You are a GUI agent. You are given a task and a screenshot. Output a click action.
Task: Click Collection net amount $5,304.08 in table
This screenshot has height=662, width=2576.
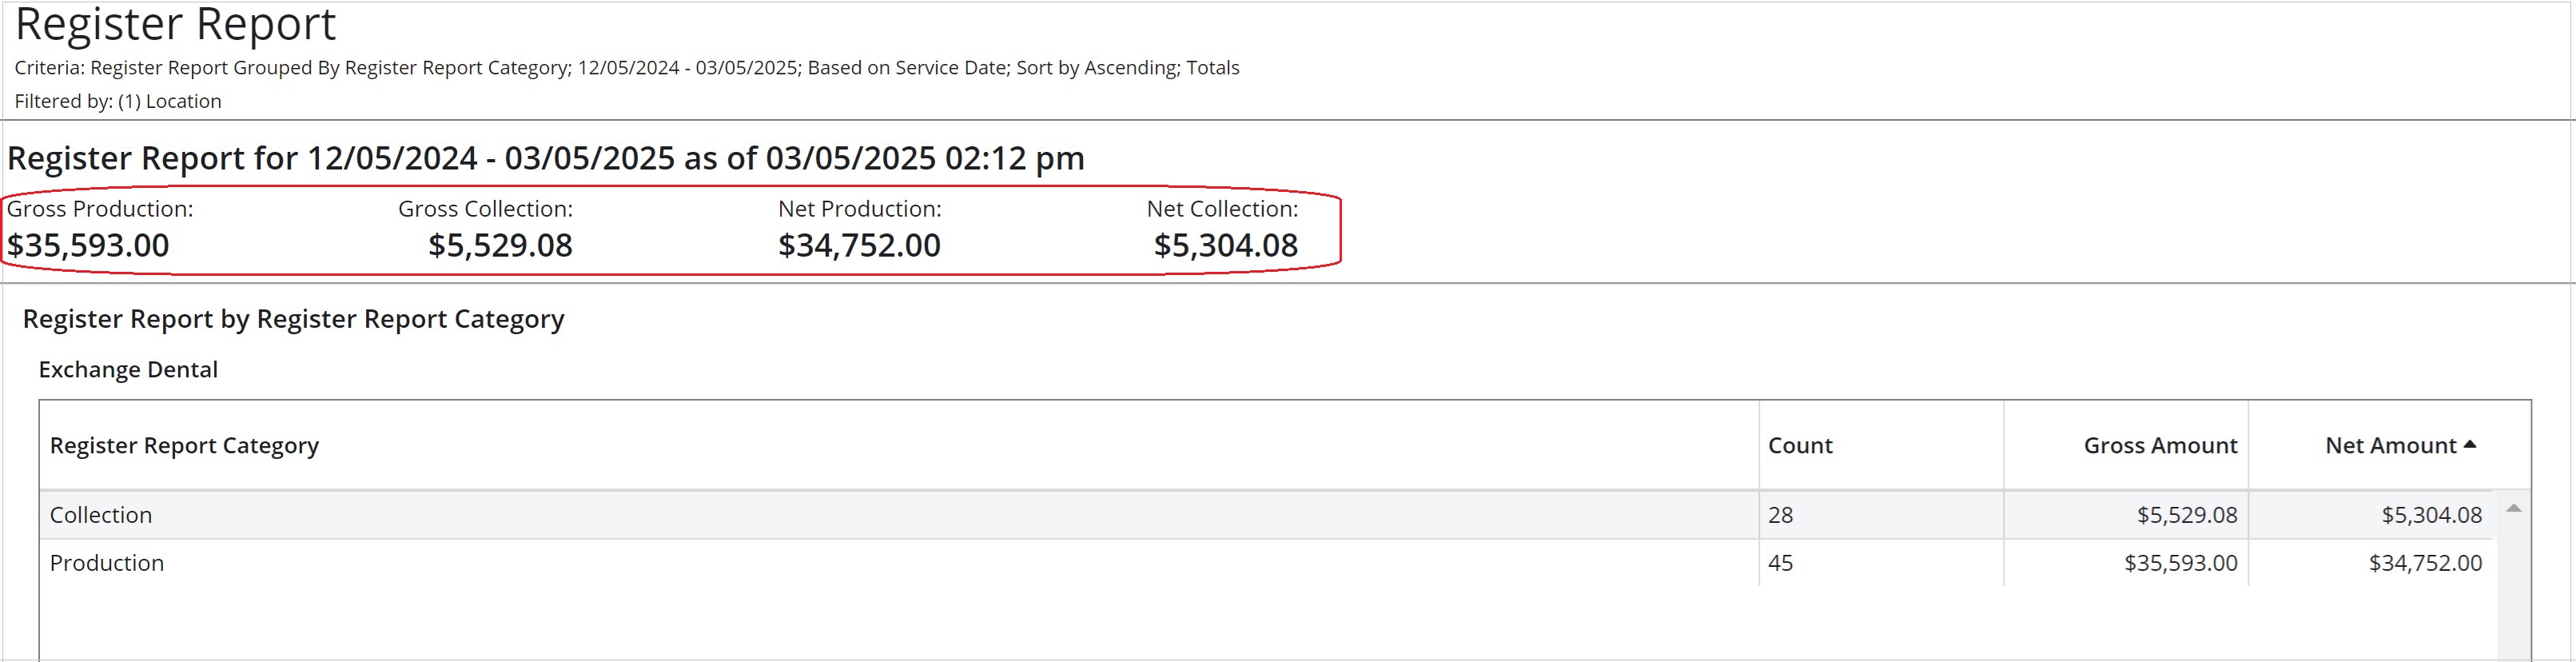[x=2431, y=515]
